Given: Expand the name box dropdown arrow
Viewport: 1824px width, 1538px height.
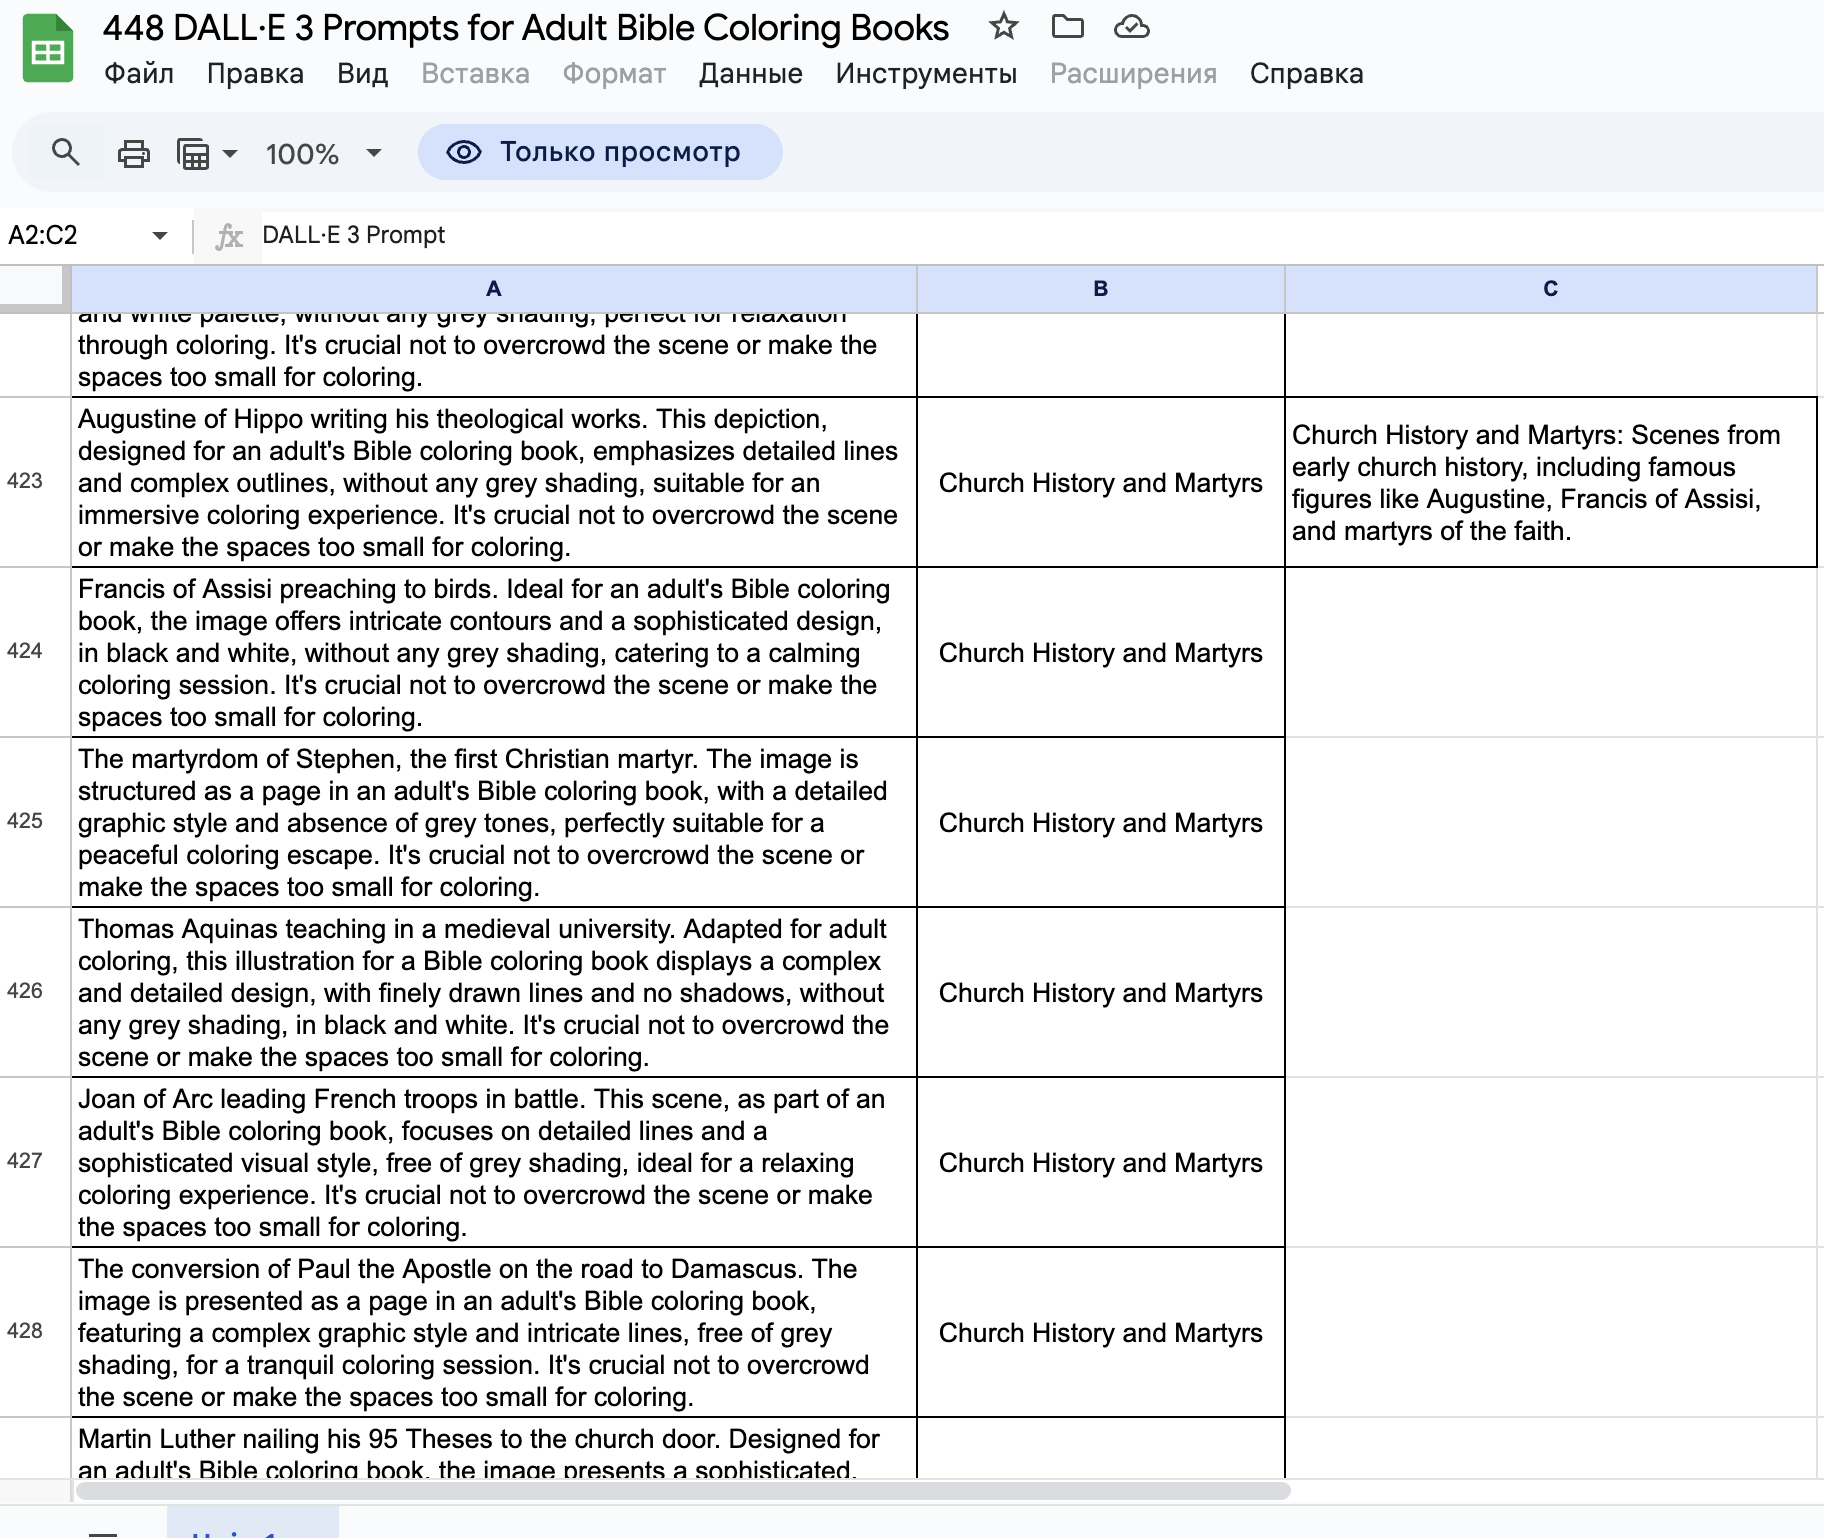Looking at the screenshot, I should [x=160, y=236].
